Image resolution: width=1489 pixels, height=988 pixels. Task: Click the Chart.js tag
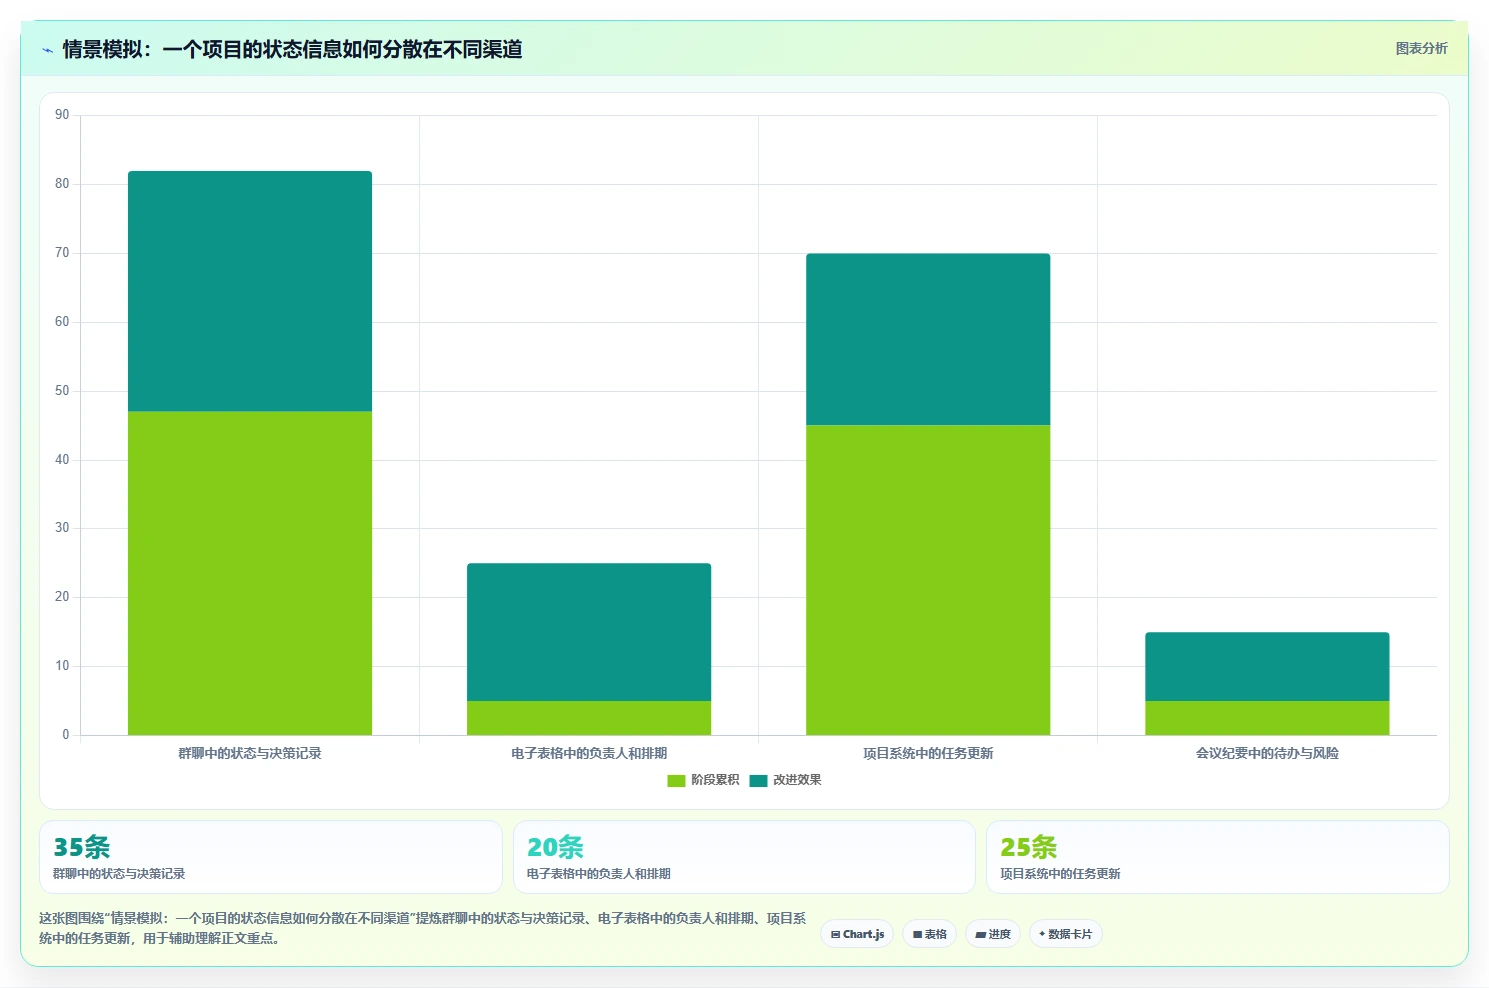857,934
